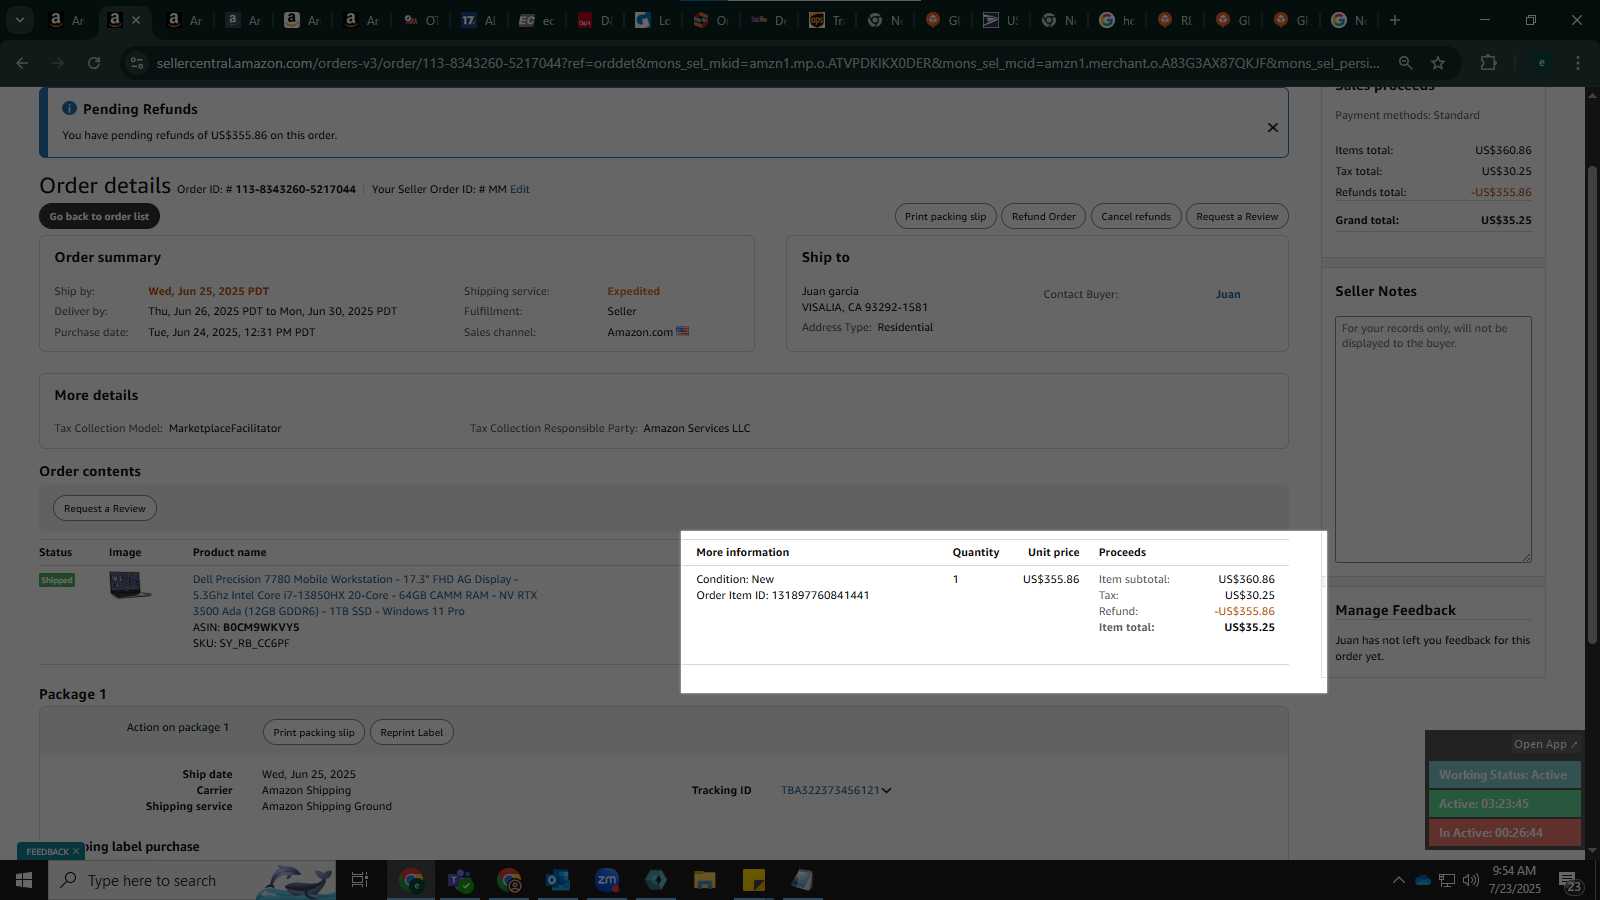Viewport: 1600px width, 900px height.
Task: Click the Refund Order button
Action: (x=1043, y=216)
